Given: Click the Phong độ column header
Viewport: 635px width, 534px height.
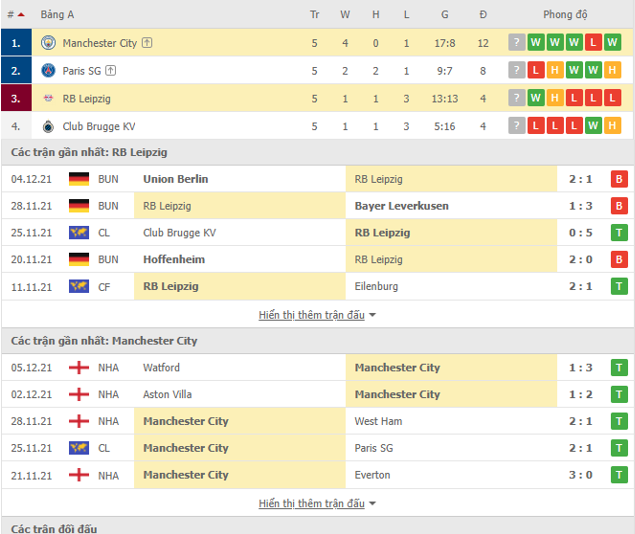Looking at the screenshot, I should click(x=565, y=15).
